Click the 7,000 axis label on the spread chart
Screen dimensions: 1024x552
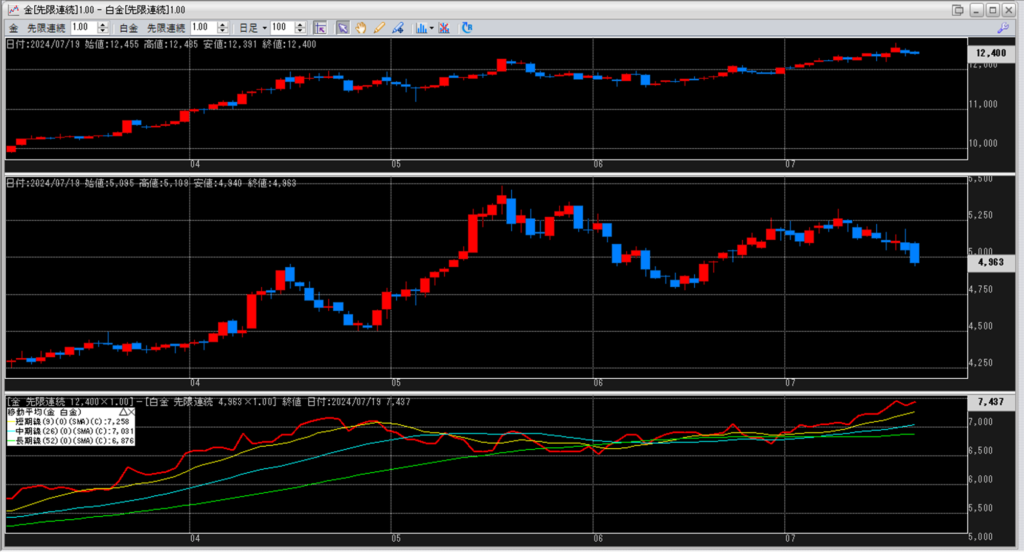point(981,422)
